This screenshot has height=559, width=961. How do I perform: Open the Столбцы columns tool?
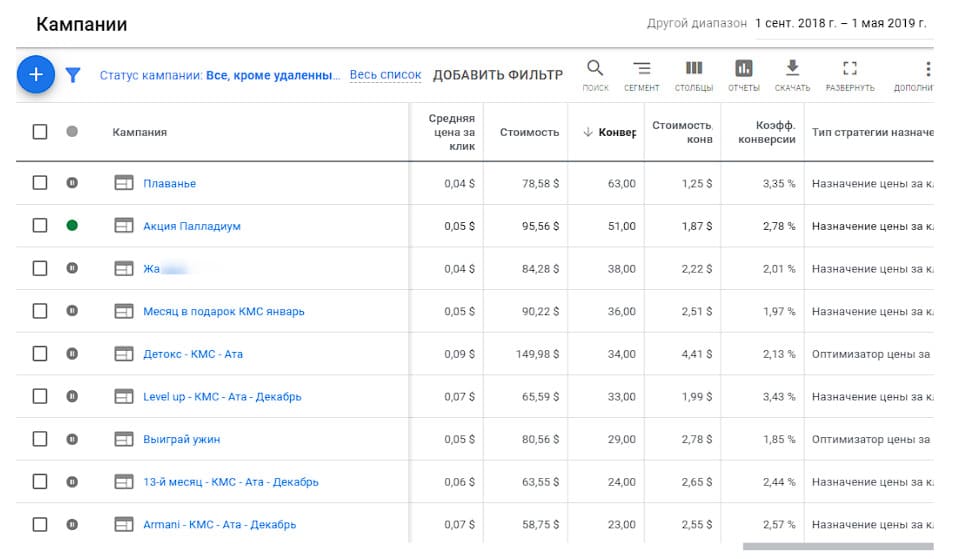(694, 75)
